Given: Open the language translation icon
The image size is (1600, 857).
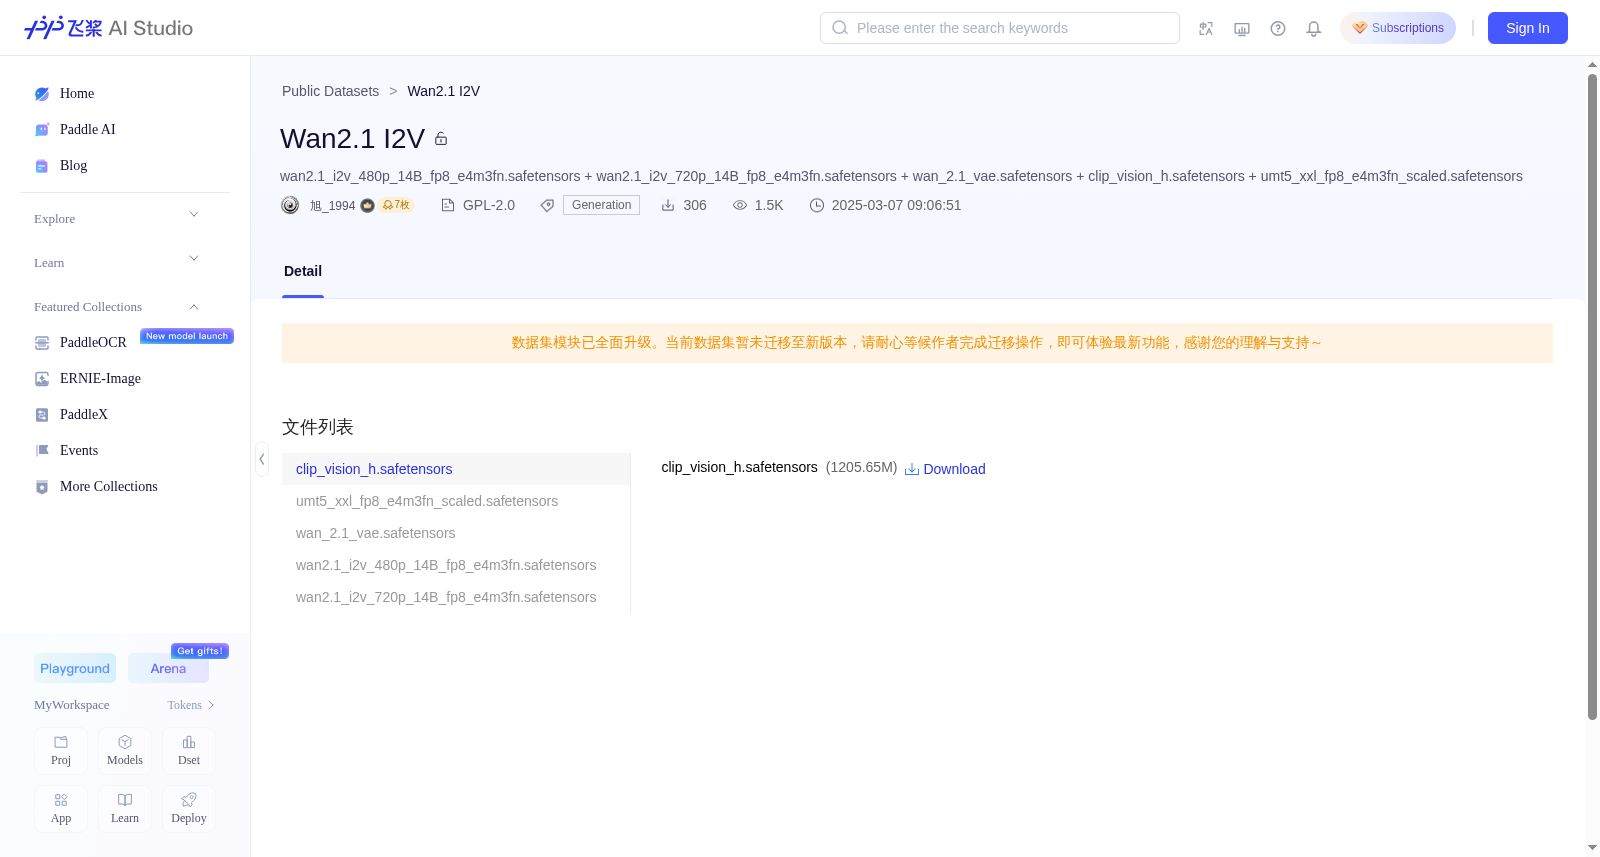Looking at the screenshot, I should [x=1206, y=29].
